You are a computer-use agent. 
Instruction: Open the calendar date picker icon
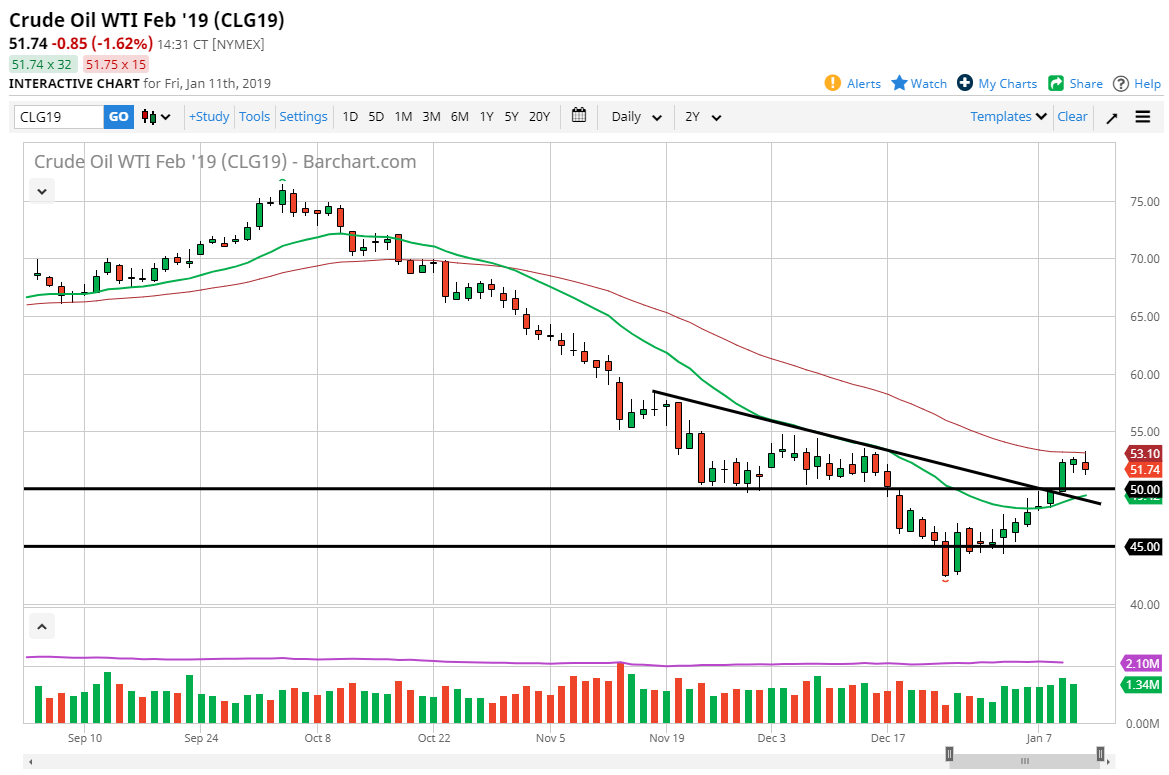point(578,116)
